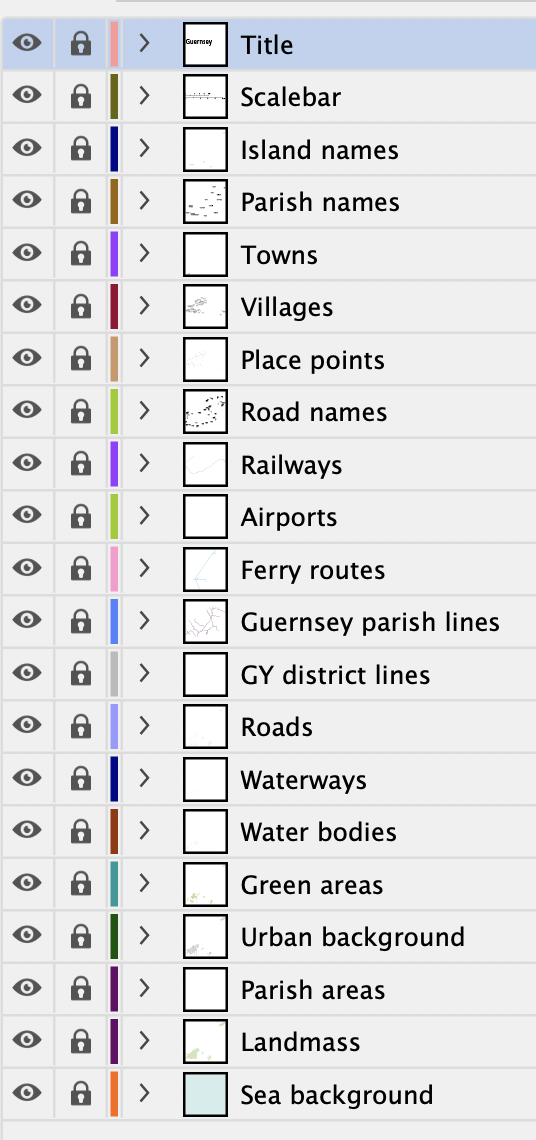Unlock the Title layer via lock icon
This screenshot has width=536, height=1140.
81,44
